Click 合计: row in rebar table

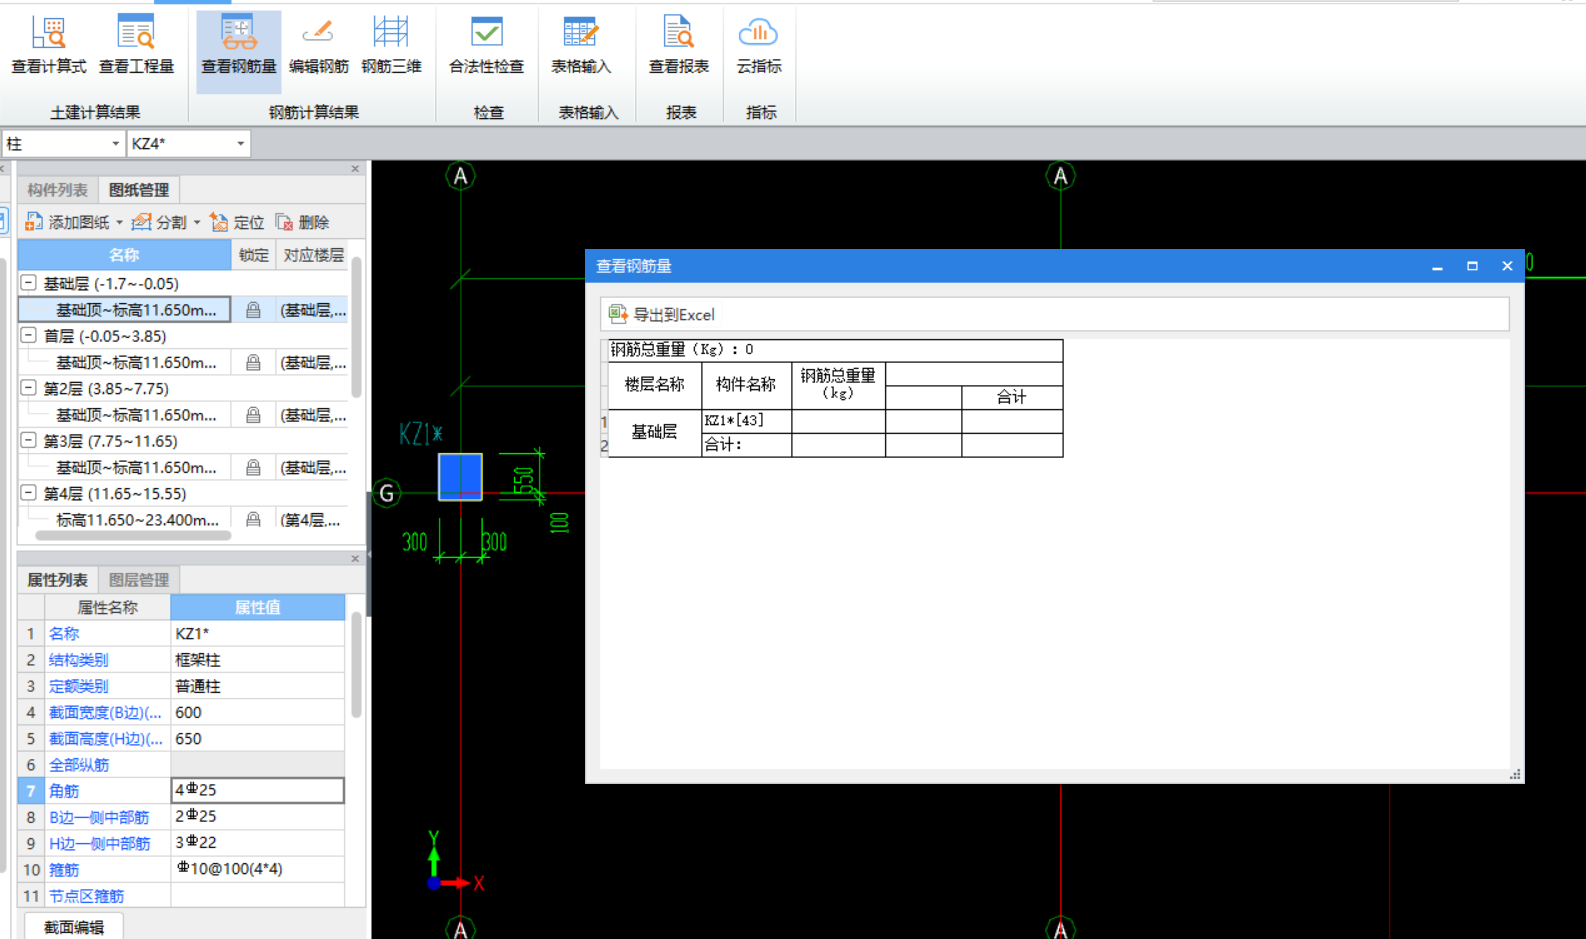(746, 445)
